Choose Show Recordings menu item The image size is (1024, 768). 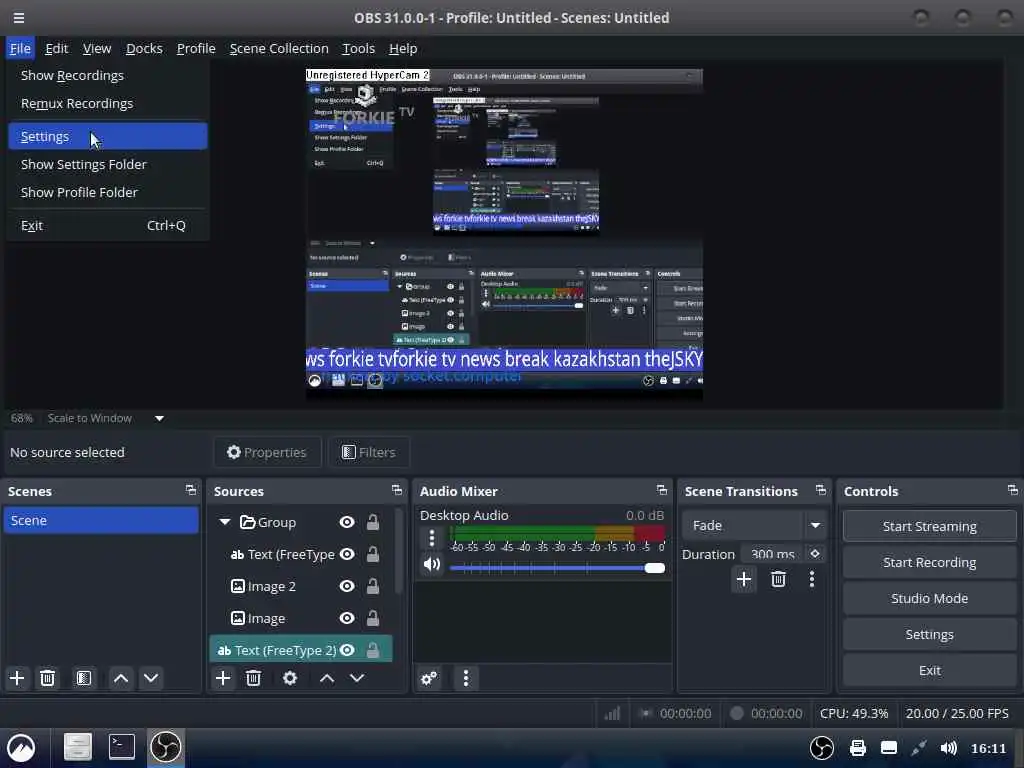108,75
